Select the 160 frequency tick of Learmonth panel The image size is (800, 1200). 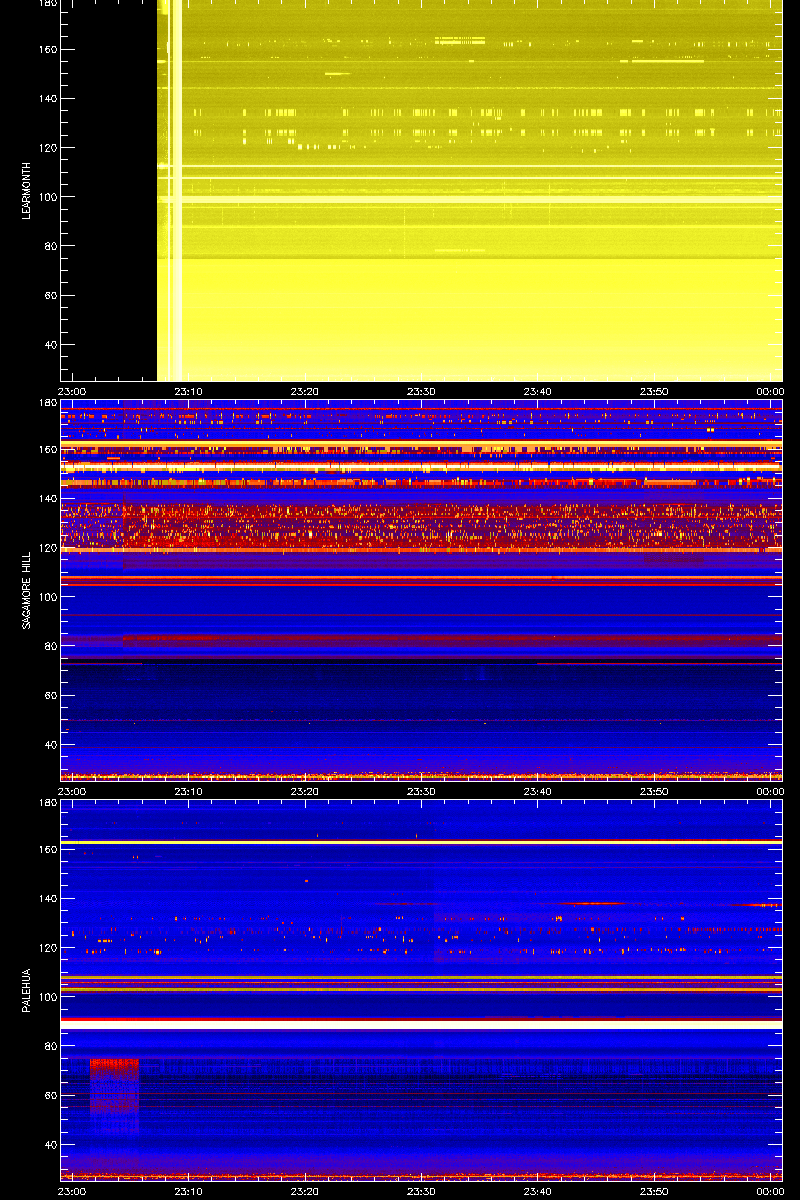point(47,49)
